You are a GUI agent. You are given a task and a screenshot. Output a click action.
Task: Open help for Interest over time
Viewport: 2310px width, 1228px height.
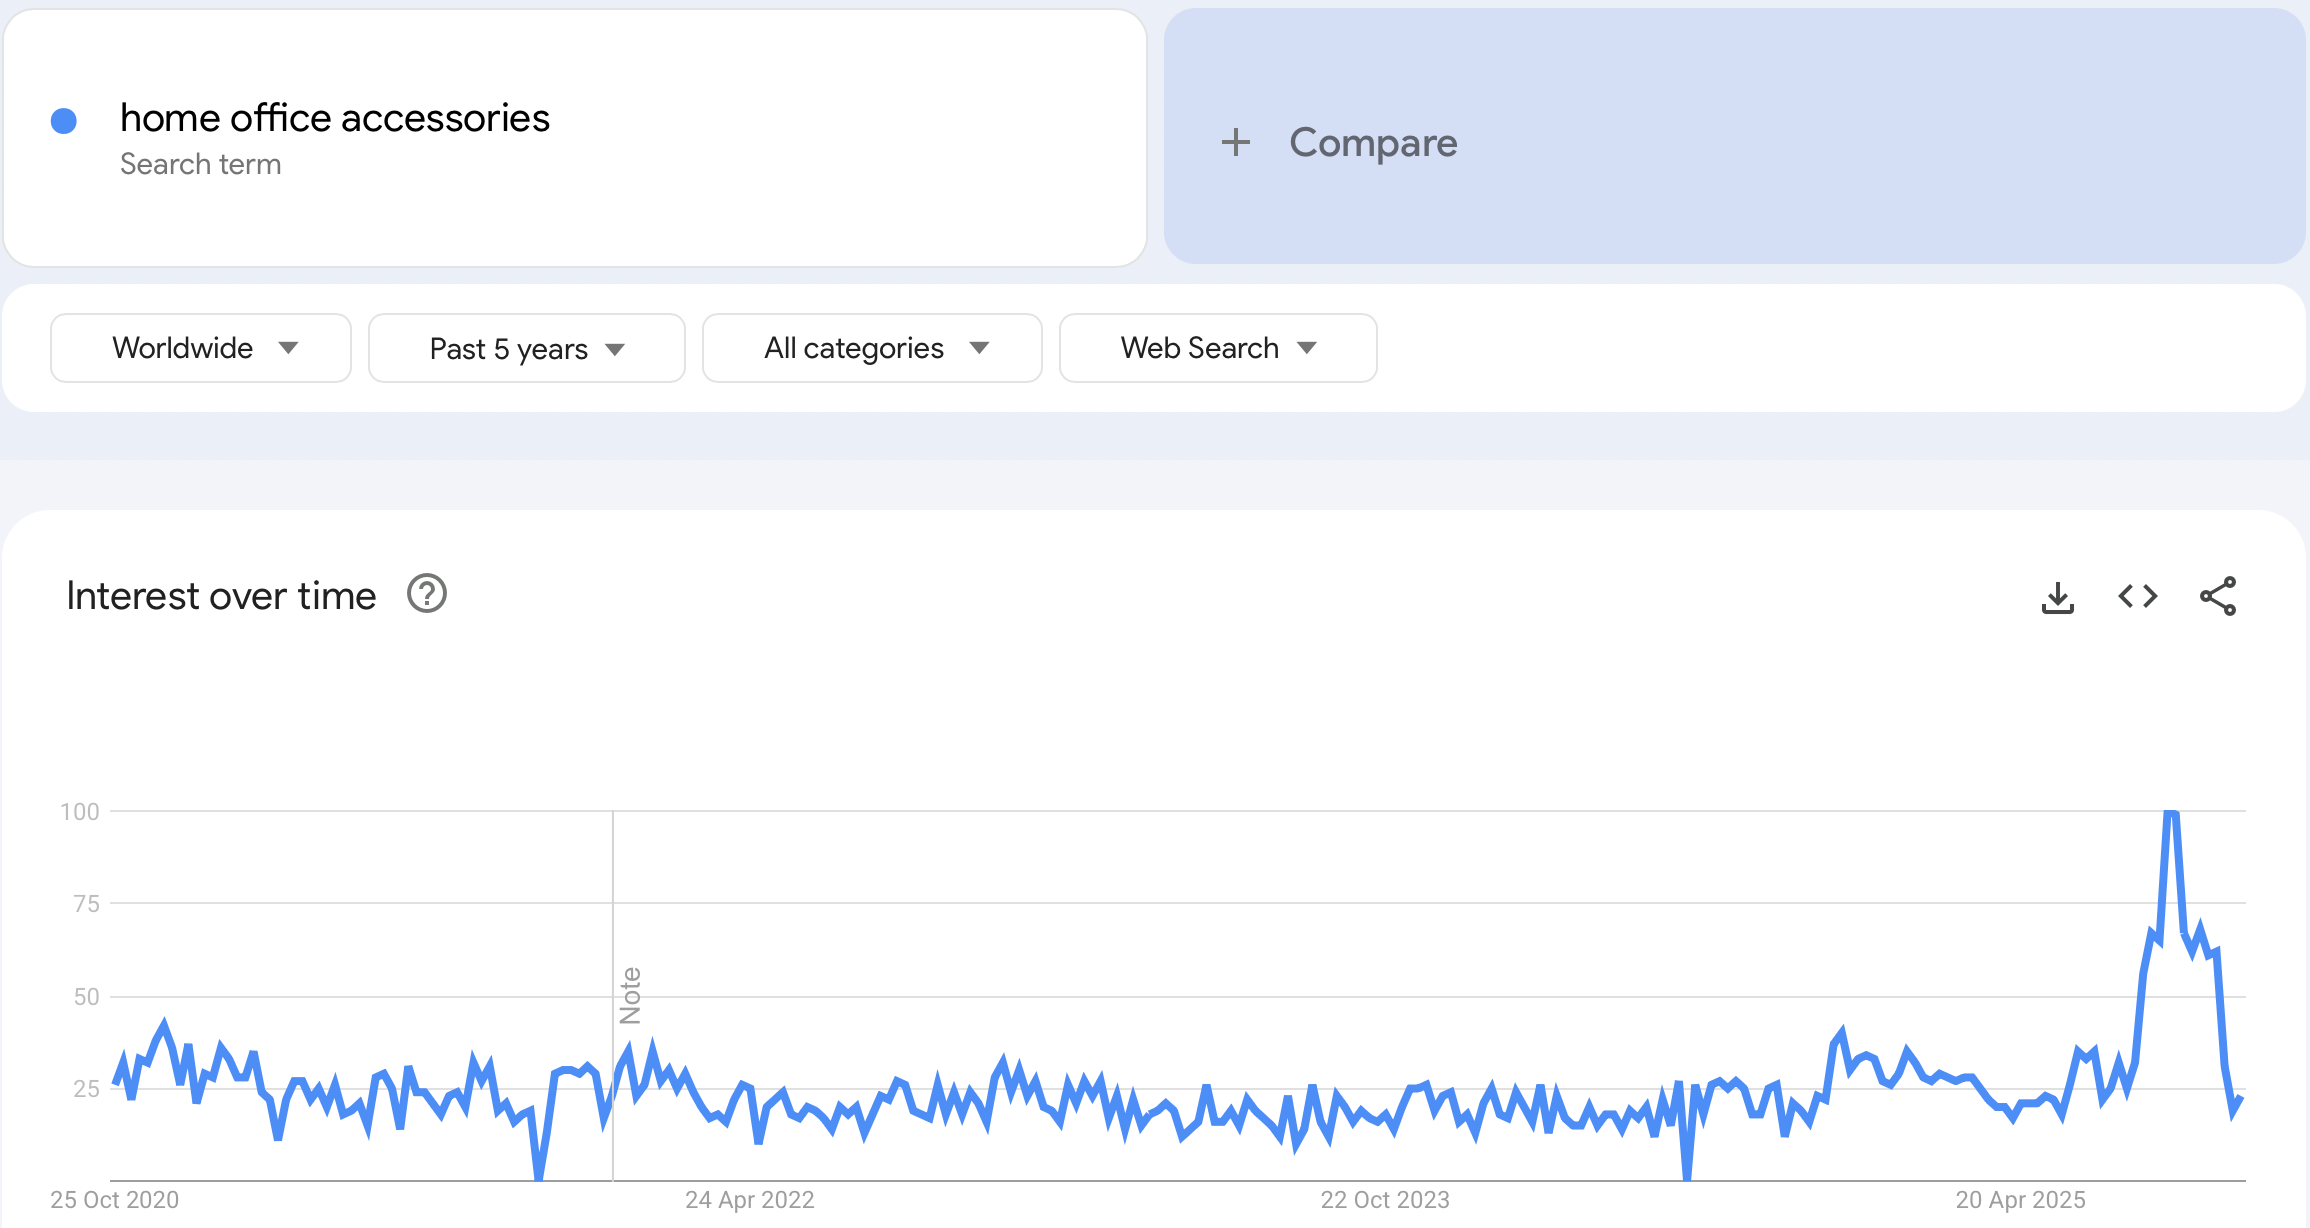427,594
